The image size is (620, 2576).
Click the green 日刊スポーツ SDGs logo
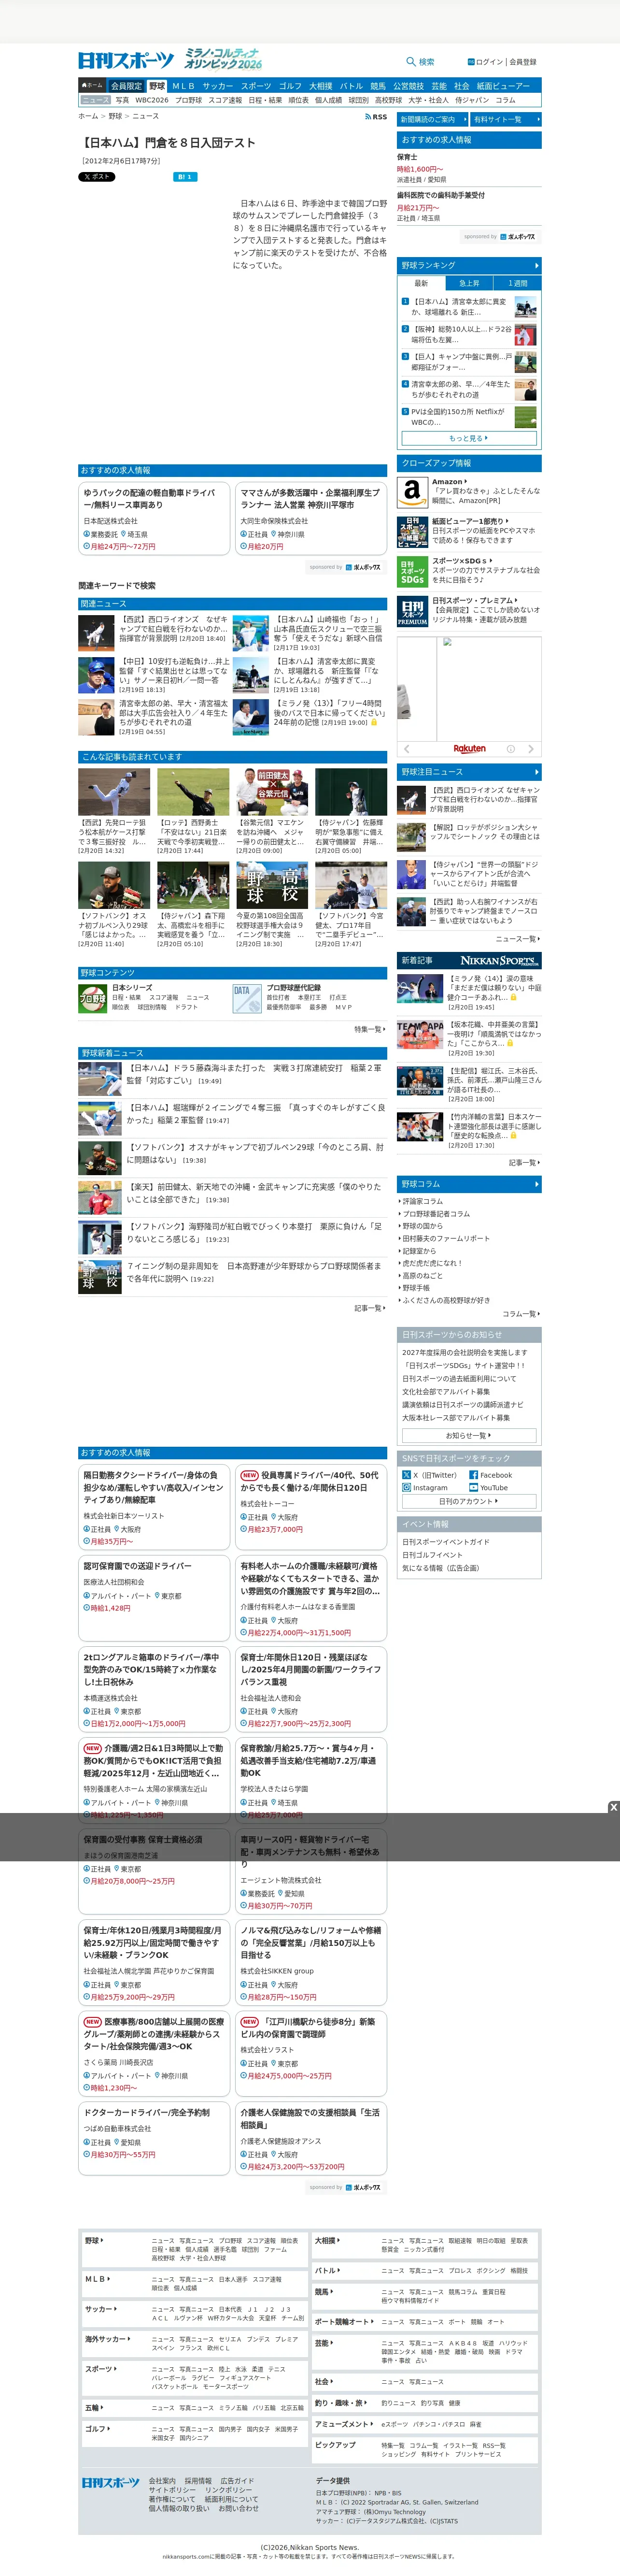(x=412, y=572)
